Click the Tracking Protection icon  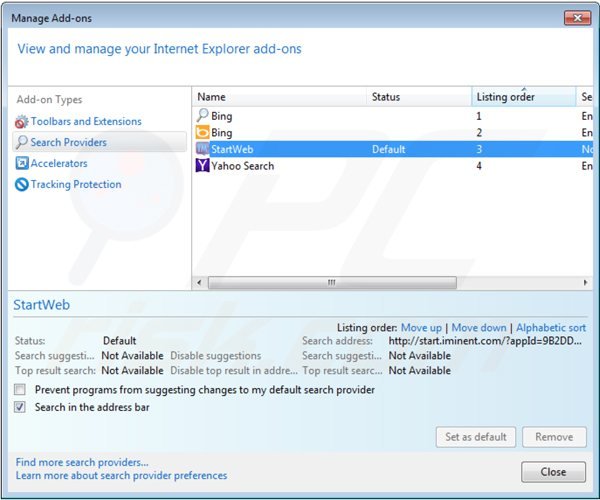coord(22,184)
